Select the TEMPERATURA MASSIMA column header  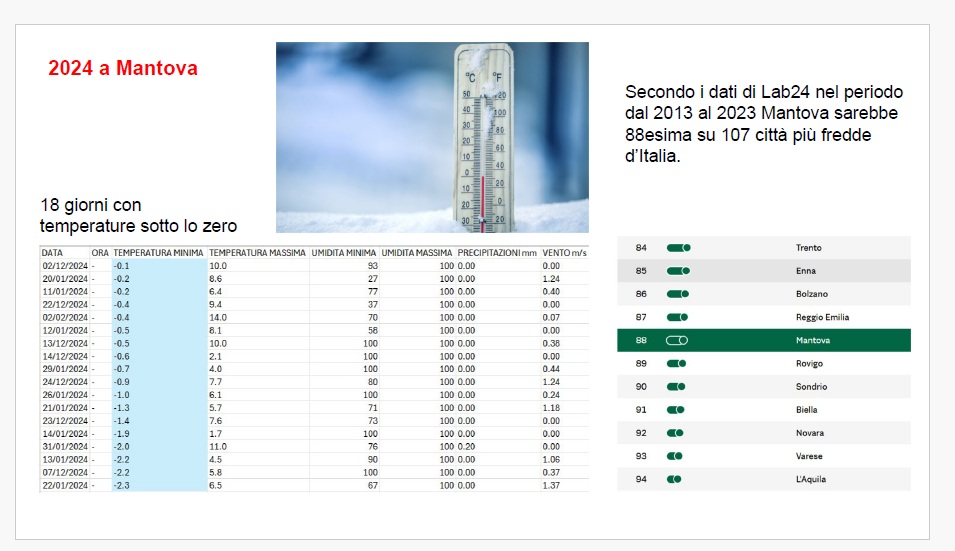(257, 253)
